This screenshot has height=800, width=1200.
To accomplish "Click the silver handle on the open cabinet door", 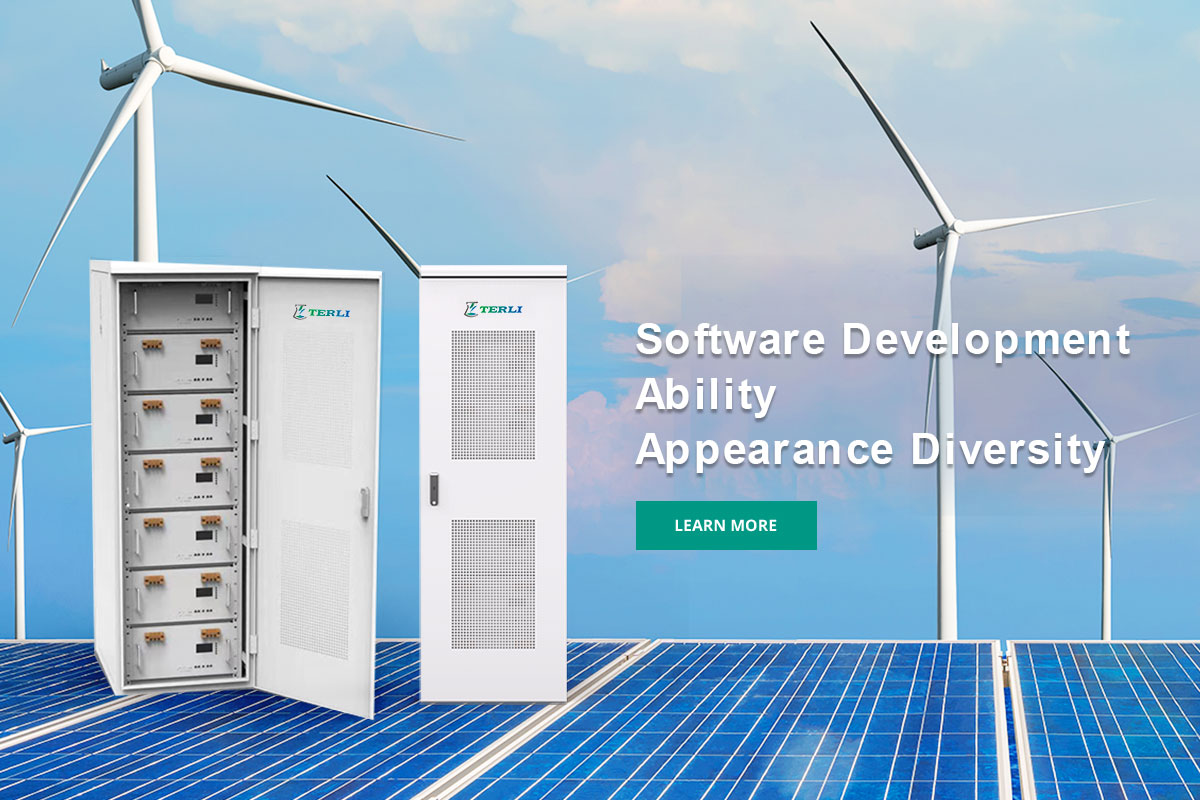I will pyautogui.click(x=365, y=503).
